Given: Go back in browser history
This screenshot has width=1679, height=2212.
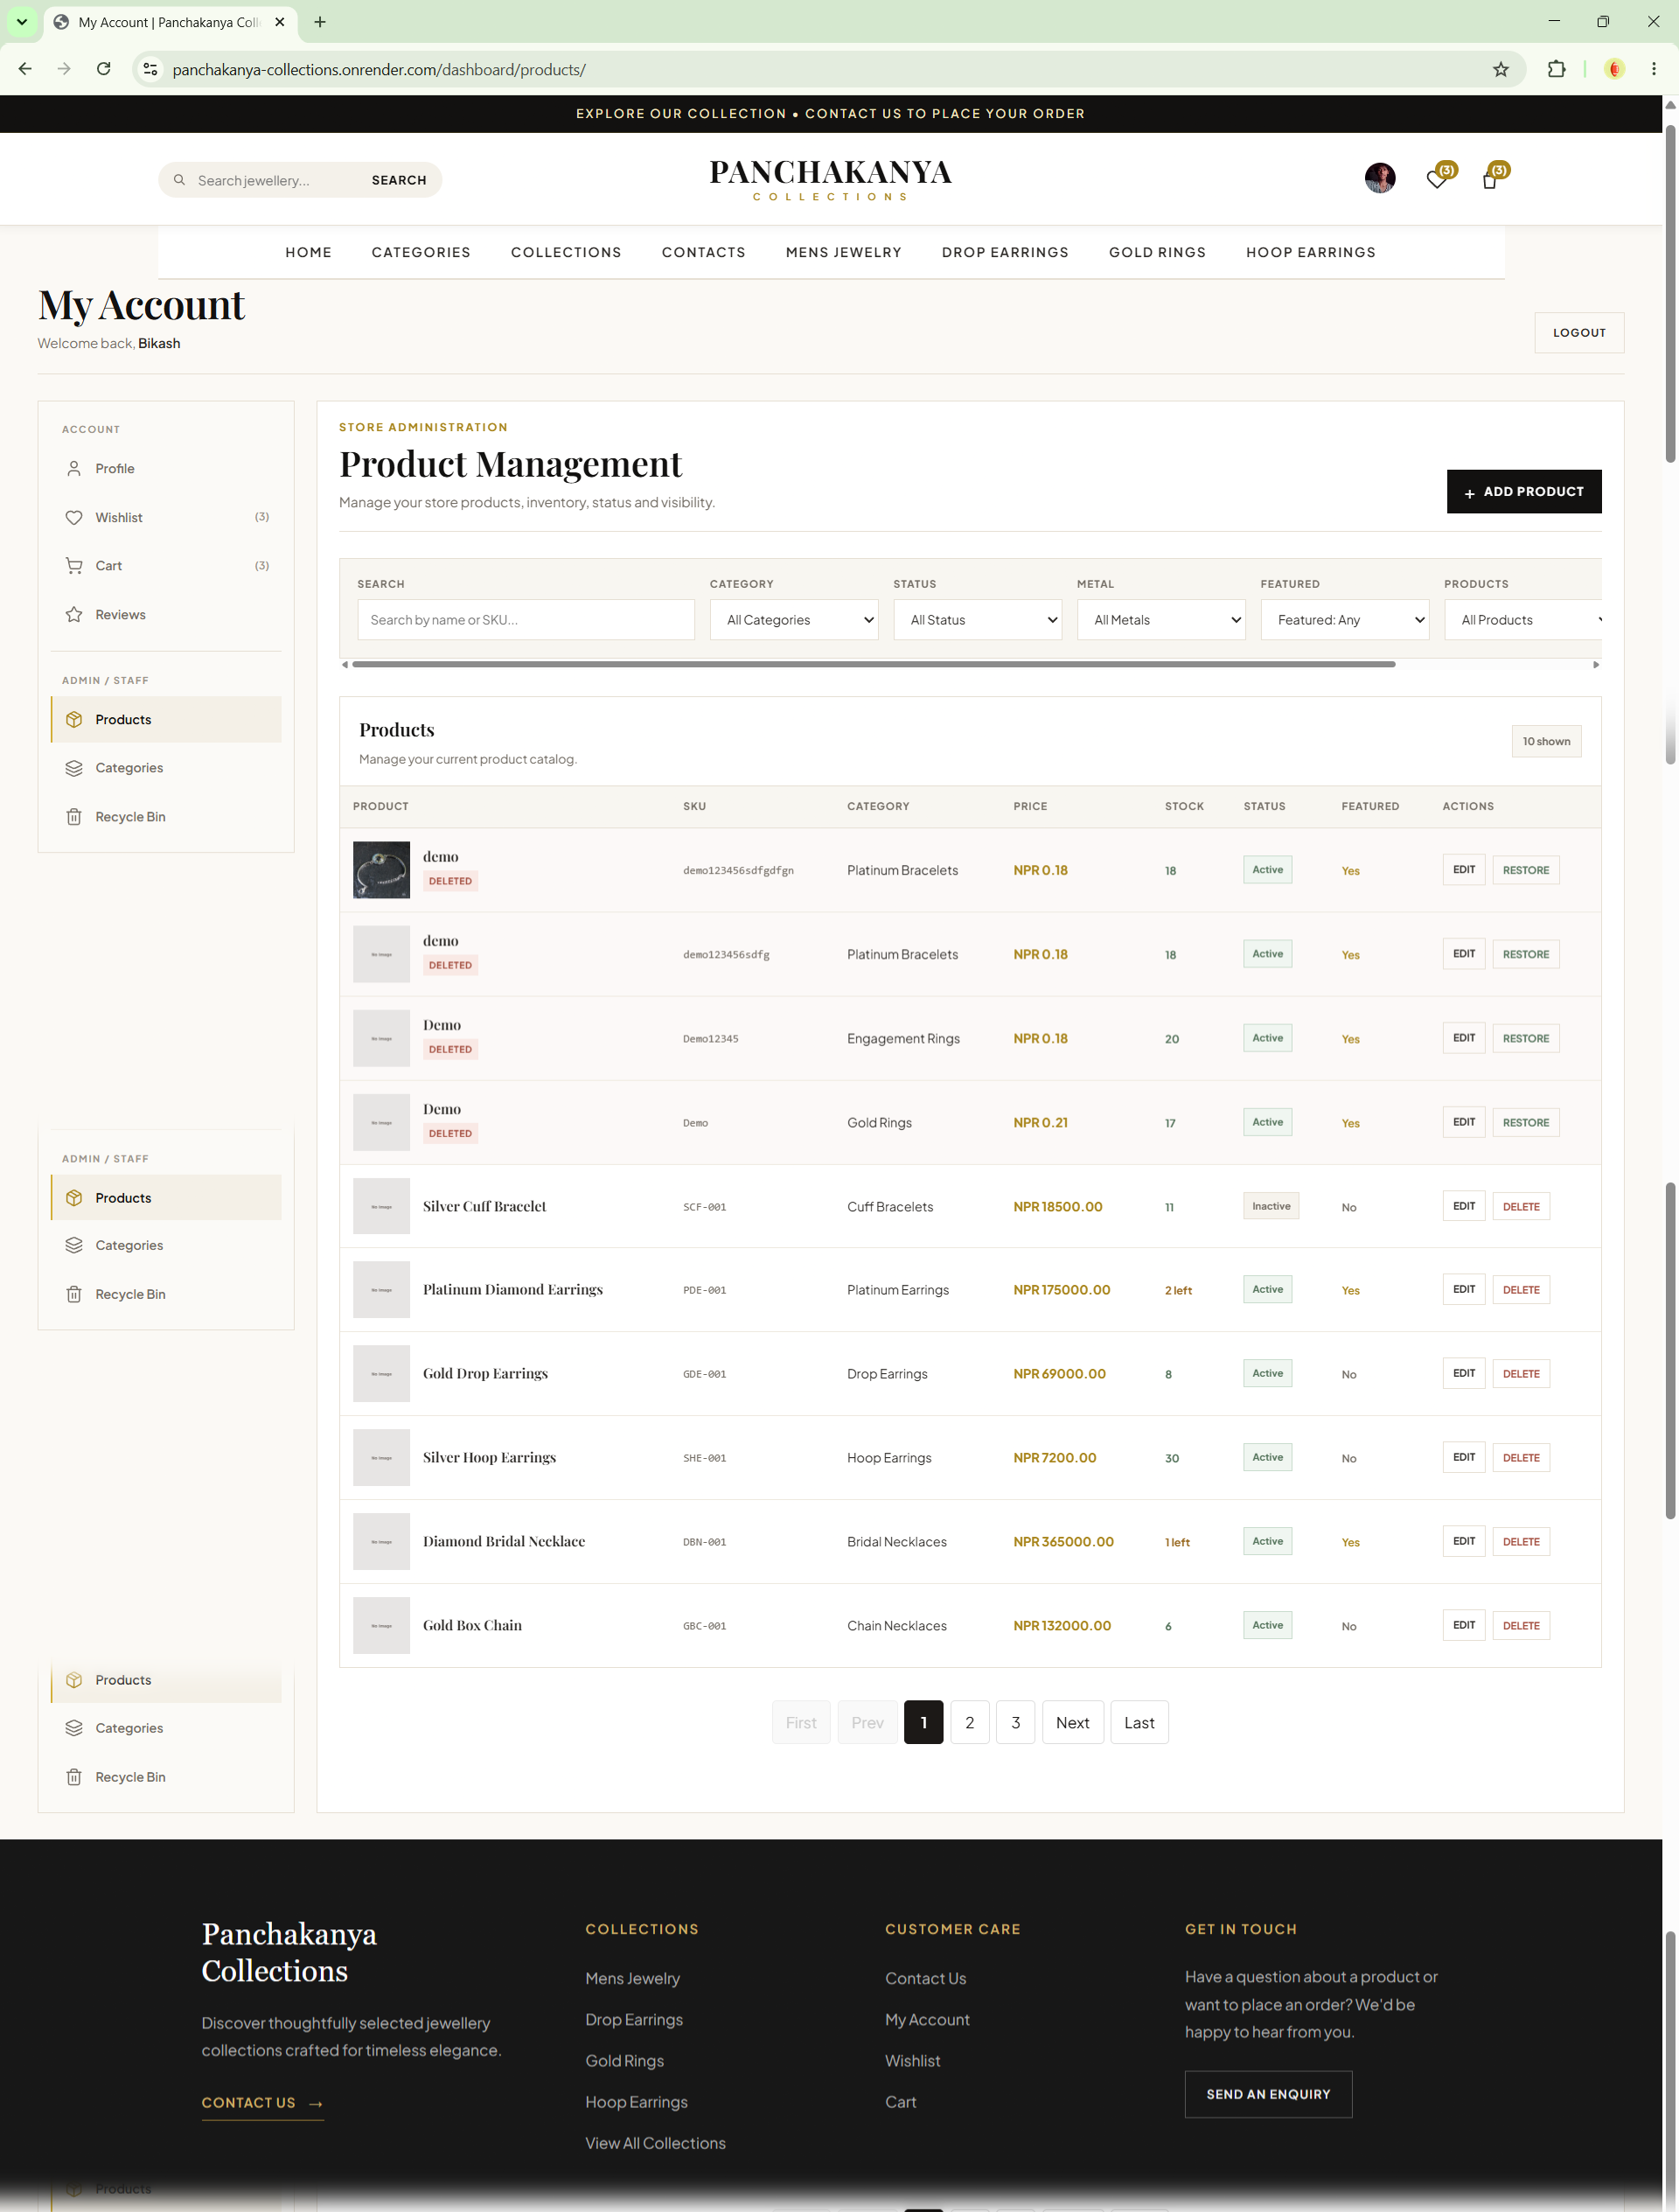Looking at the screenshot, I should pos(25,69).
